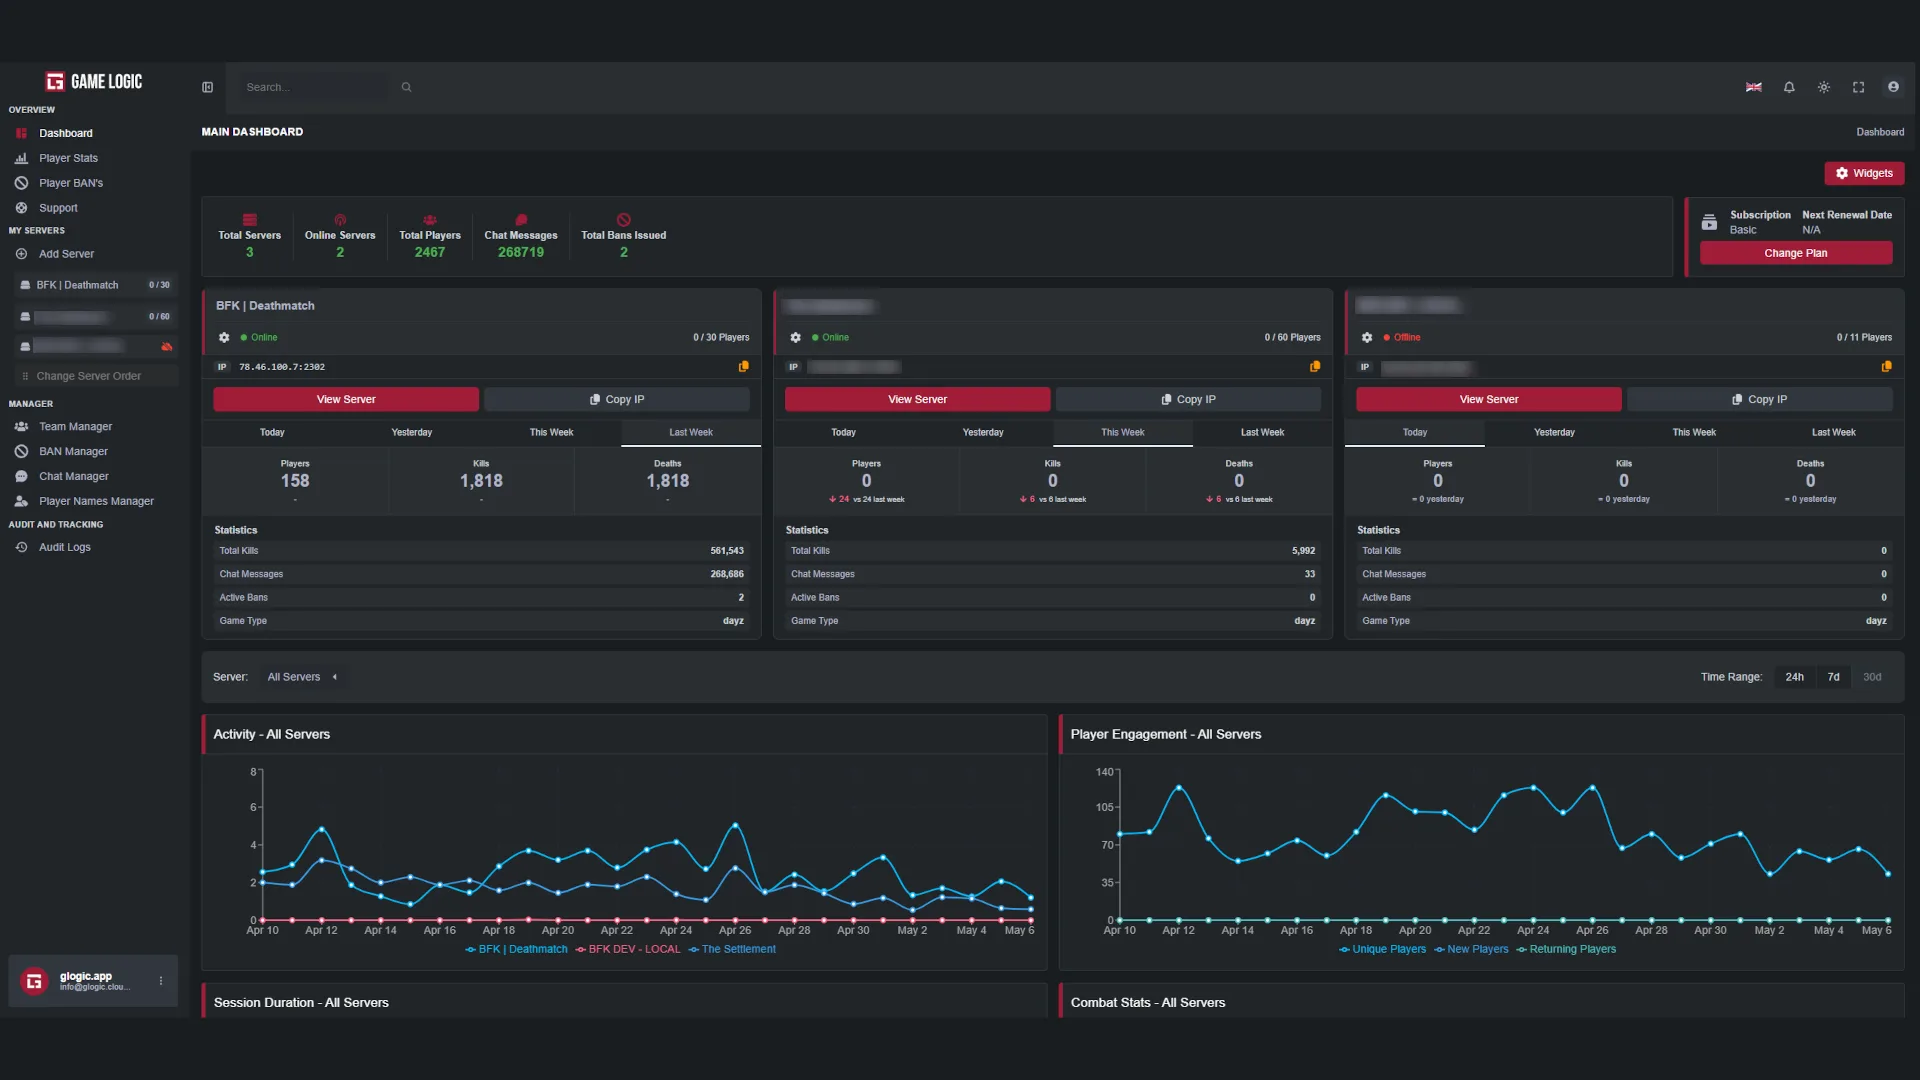Open the language flag selector
Image resolution: width=1920 pixels, height=1080 pixels.
point(1754,87)
